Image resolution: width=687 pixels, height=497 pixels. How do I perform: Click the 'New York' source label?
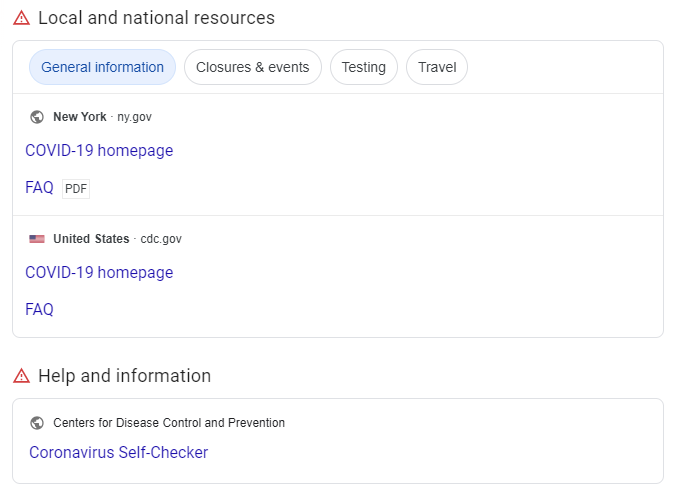point(80,117)
